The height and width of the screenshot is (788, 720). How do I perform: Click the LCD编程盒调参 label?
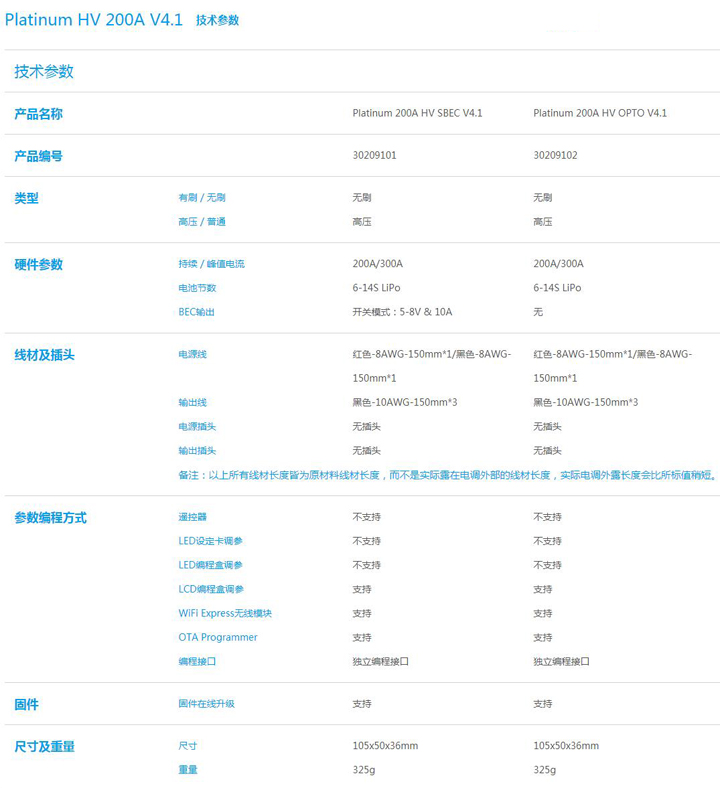(x=210, y=589)
